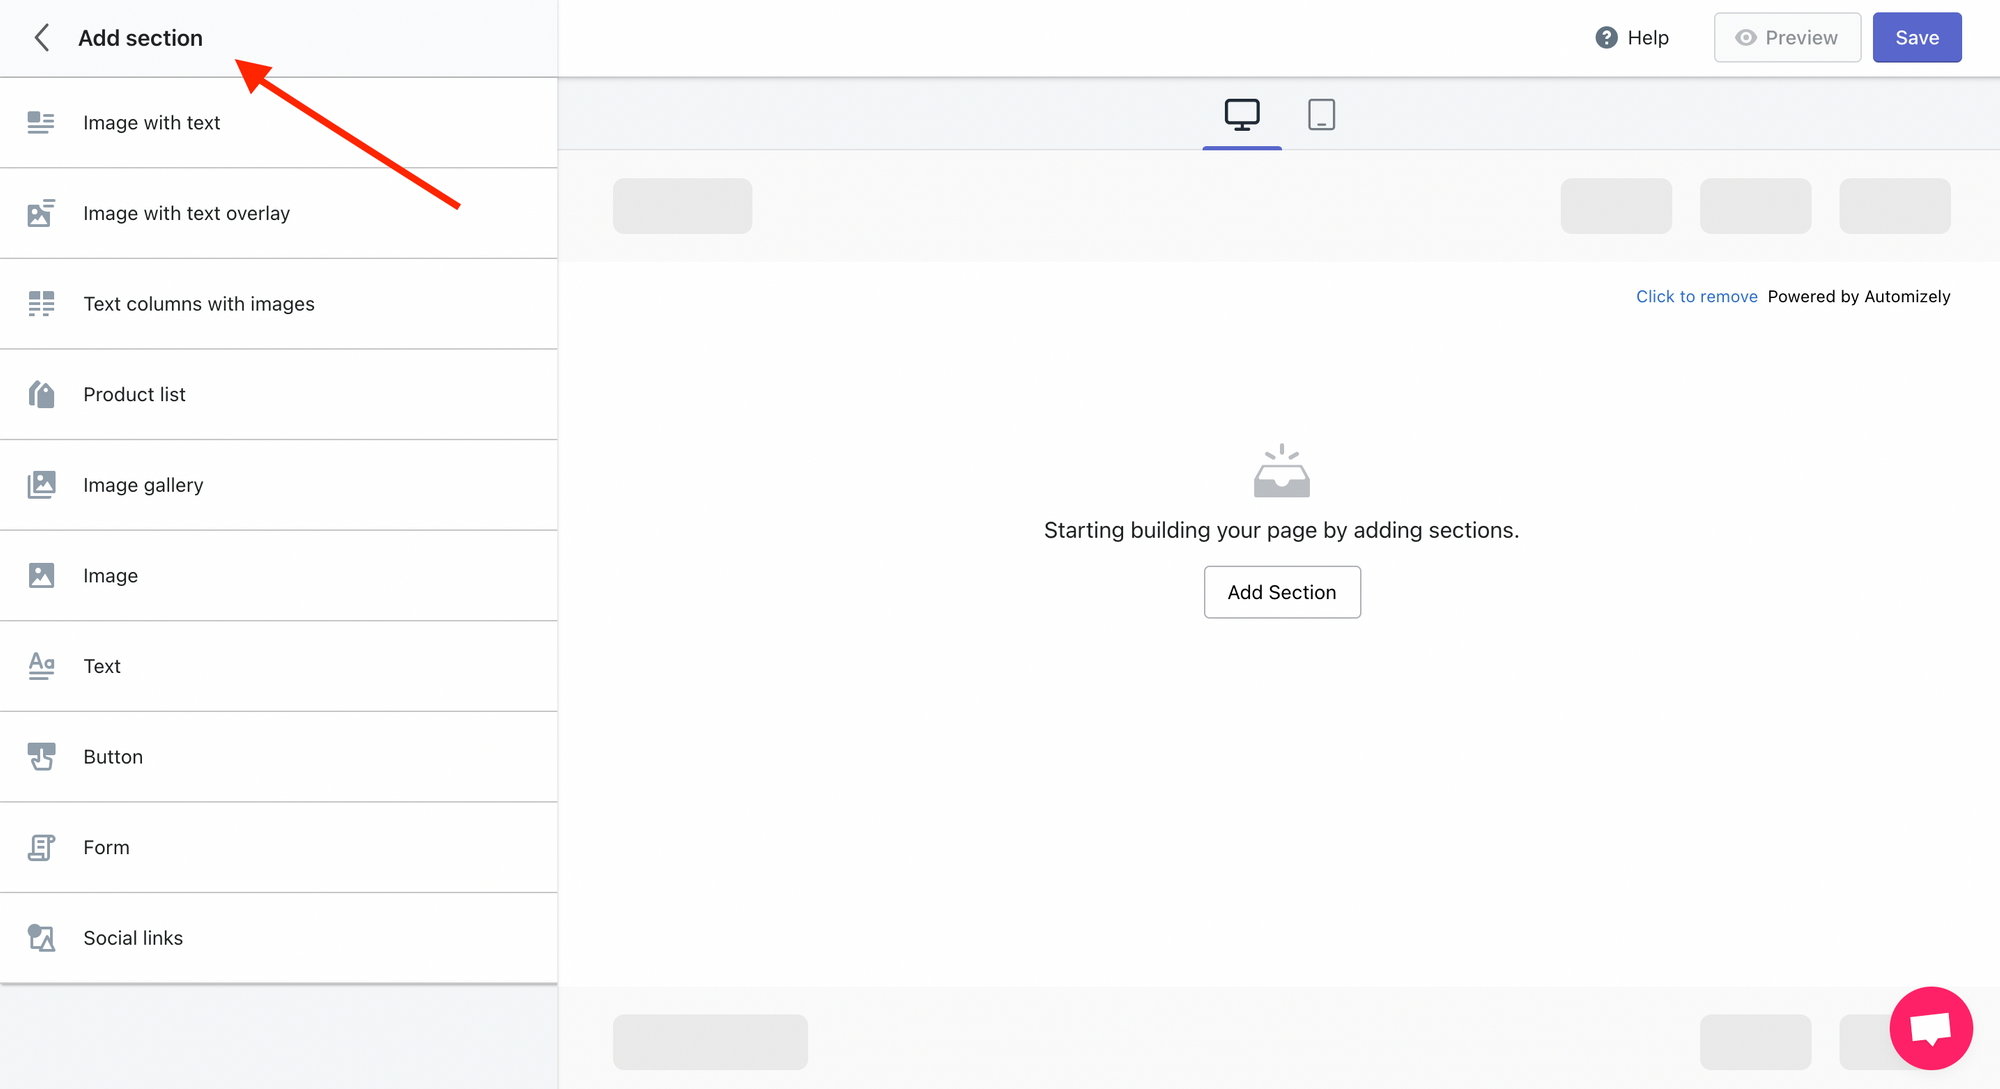Click the Image with text overlay icon
This screenshot has height=1089, width=2000.
pyautogui.click(x=41, y=213)
